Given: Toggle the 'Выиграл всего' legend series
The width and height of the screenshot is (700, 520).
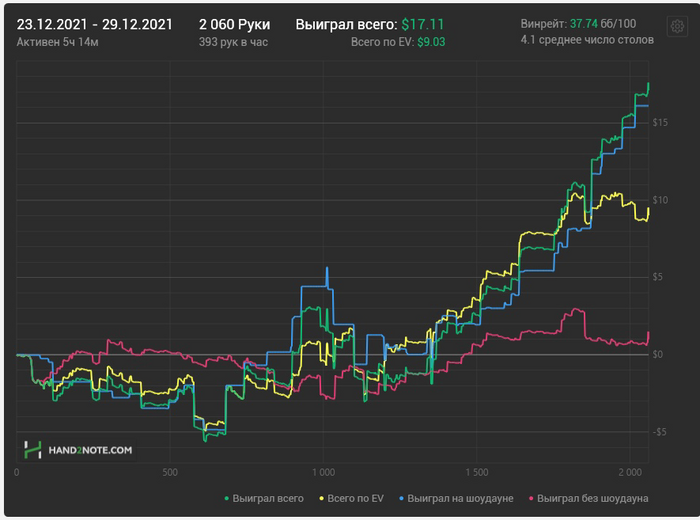Looking at the screenshot, I should point(264,498).
